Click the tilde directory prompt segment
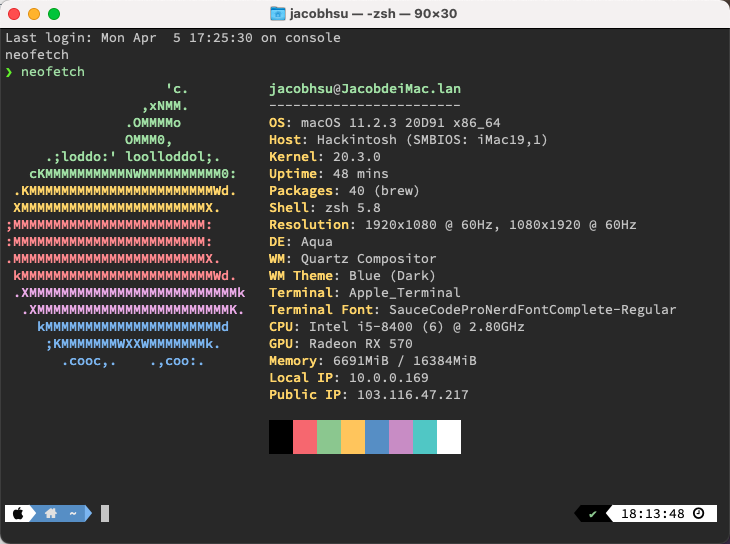This screenshot has width=730, height=544. pyautogui.click(x=73, y=513)
